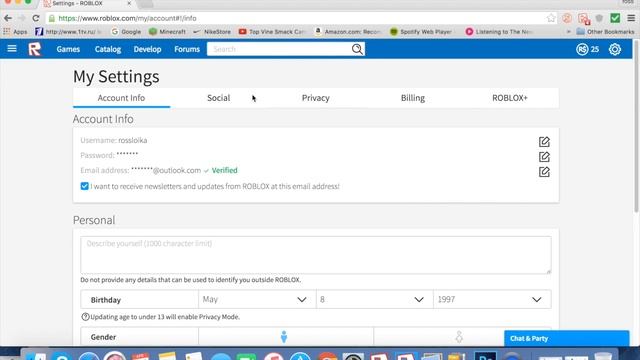This screenshot has width=640, height=360.
Task: Open birthday year dropdown 1997
Action: pos(492,299)
